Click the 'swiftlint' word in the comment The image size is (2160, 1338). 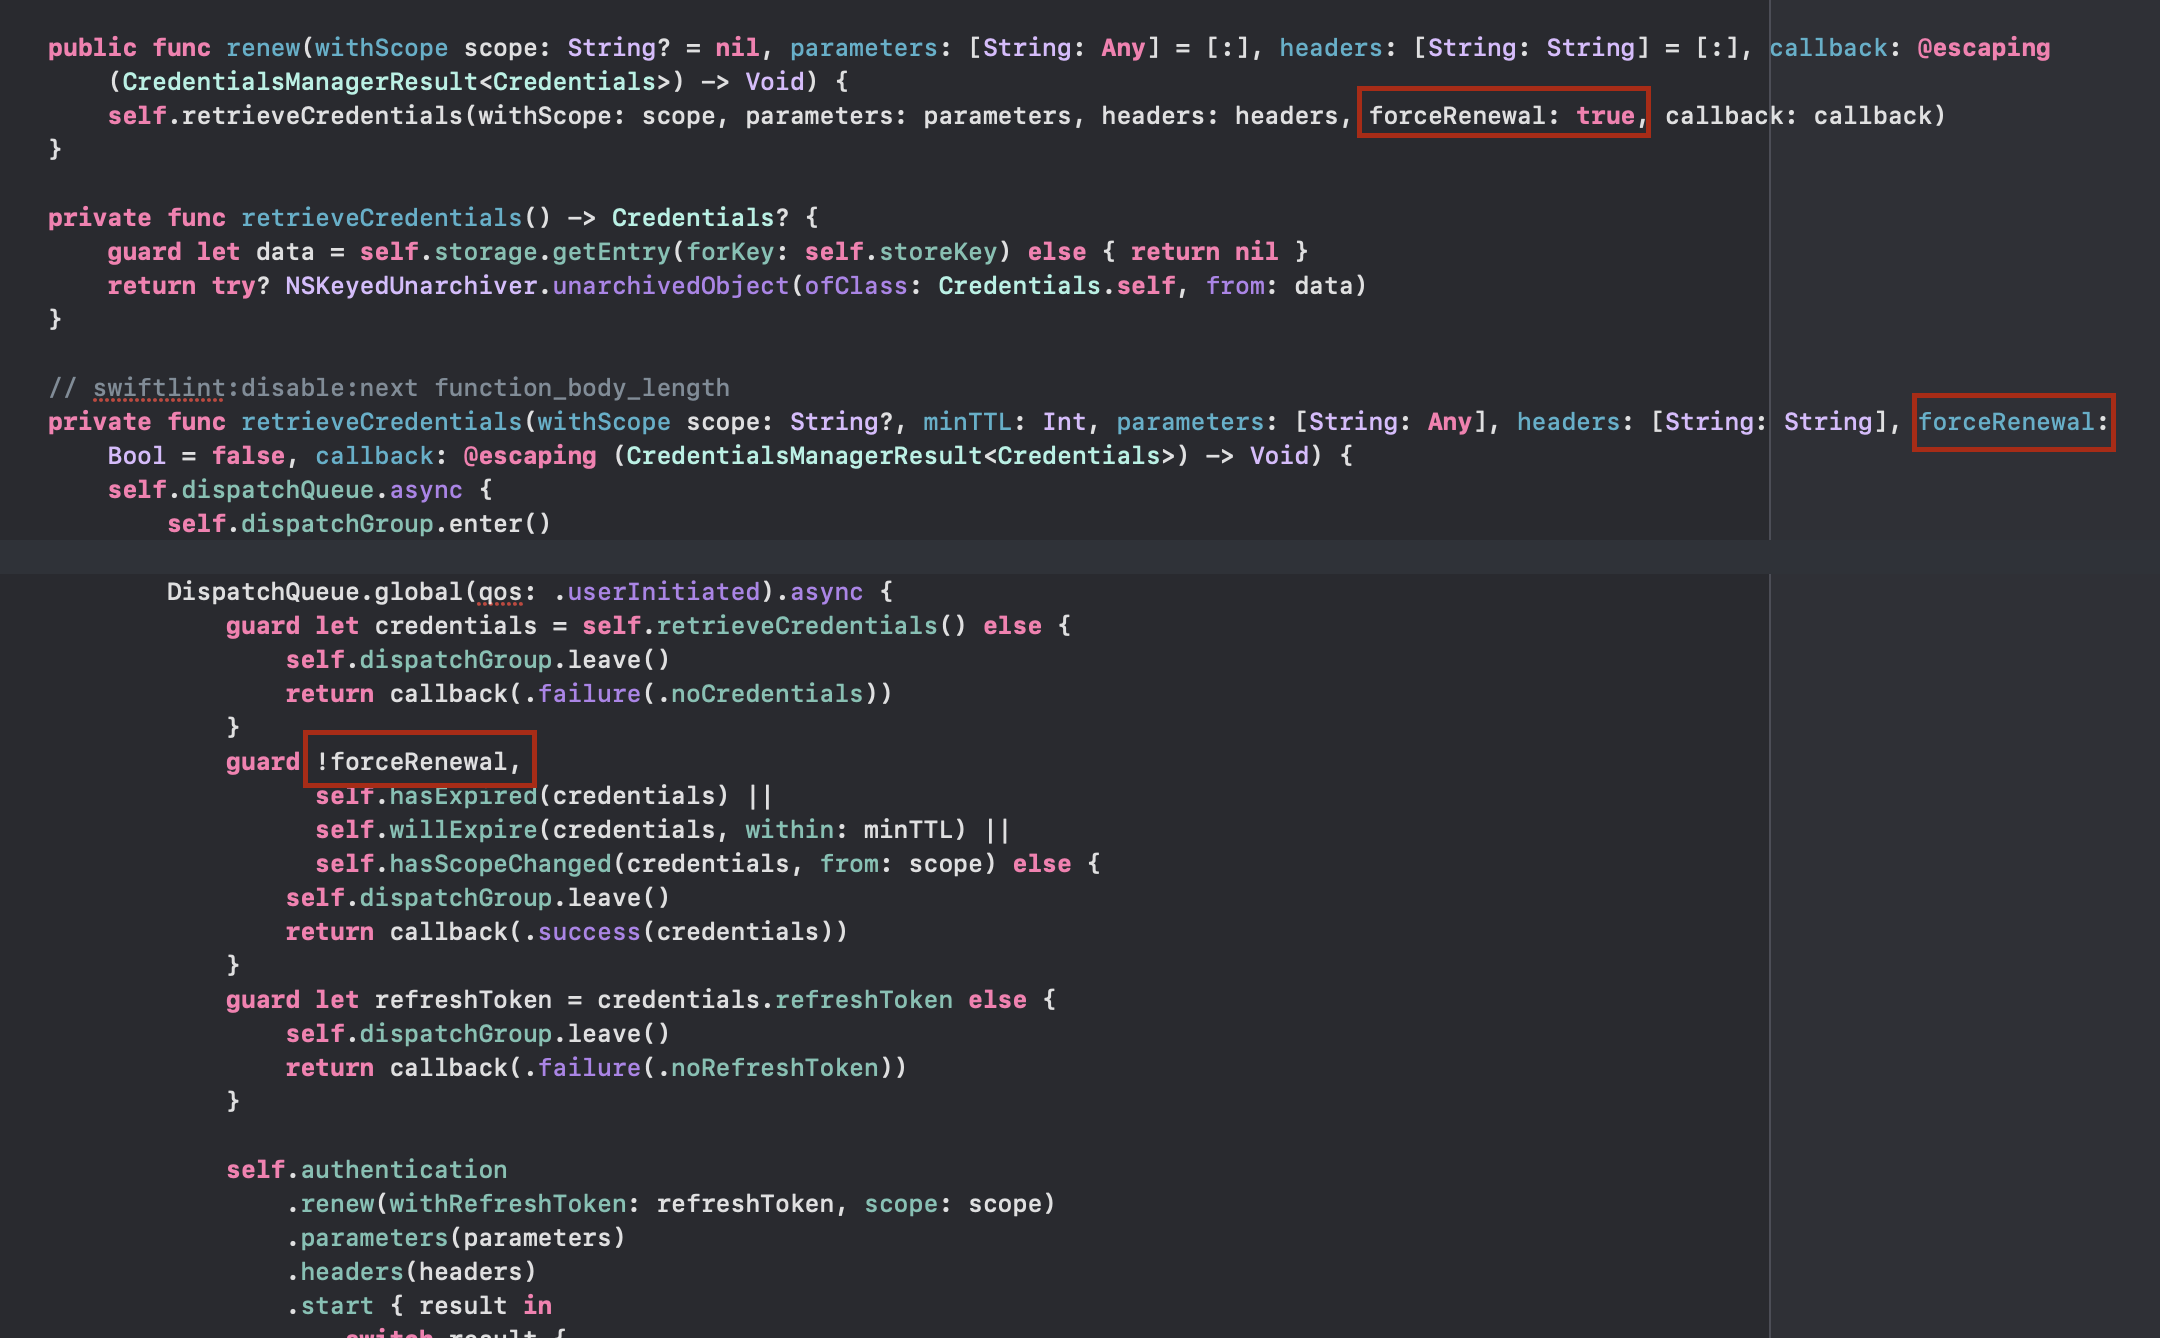[x=159, y=388]
